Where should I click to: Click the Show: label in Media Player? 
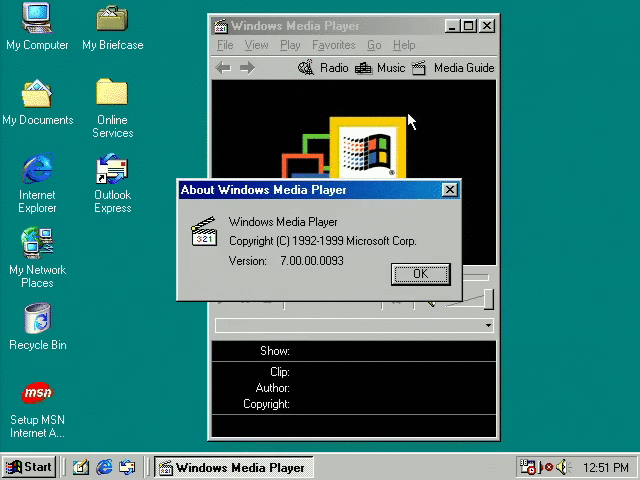click(x=275, y=351)
